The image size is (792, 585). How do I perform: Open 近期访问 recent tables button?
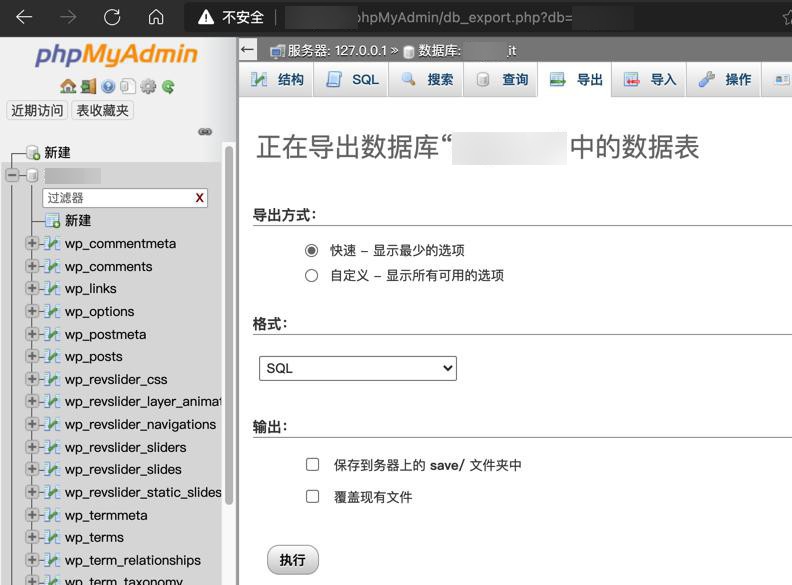[37, 110]
